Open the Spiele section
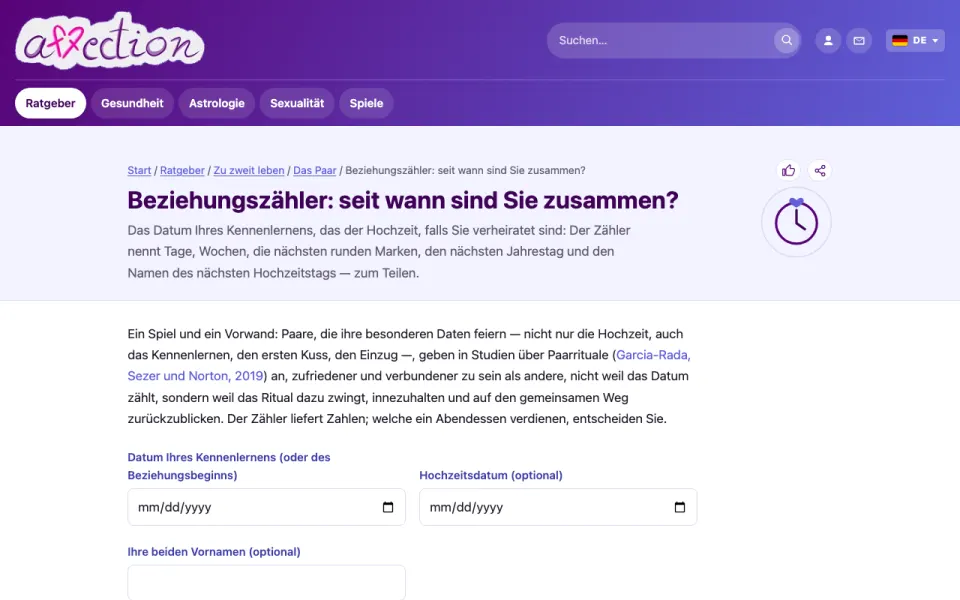Viewport: 960px width, 600px height. (x=366, y=103)
